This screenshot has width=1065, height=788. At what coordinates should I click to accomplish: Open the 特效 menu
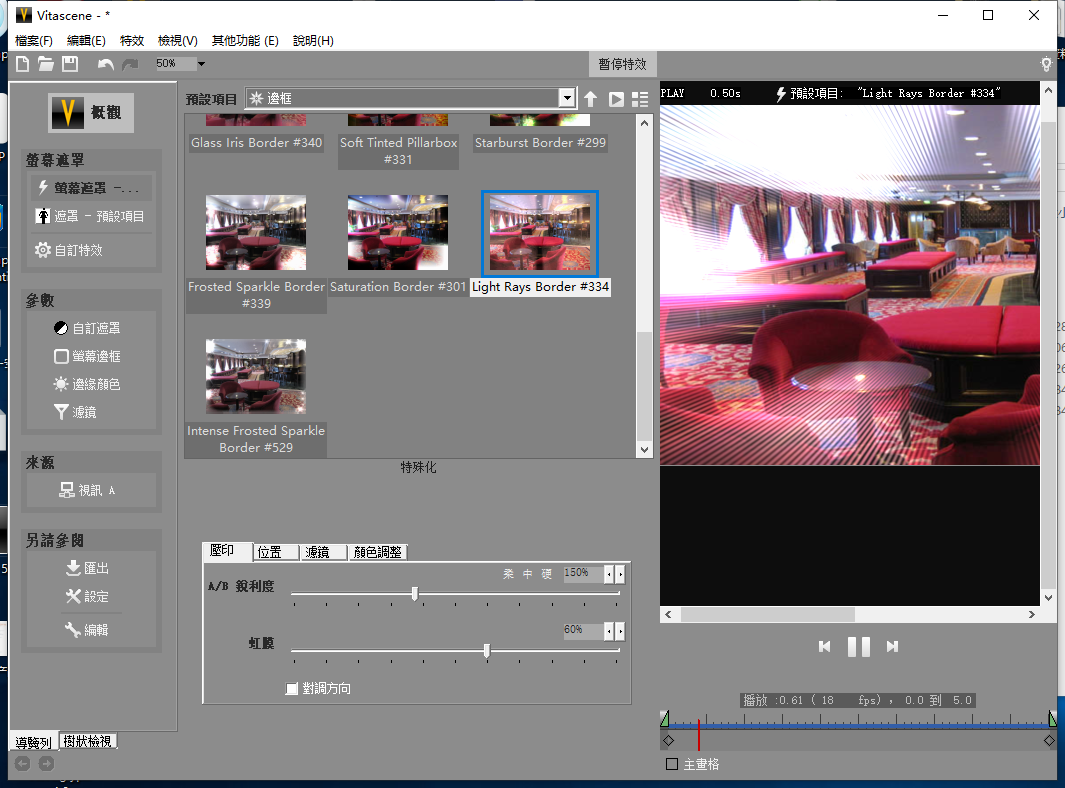pos(131,40)
